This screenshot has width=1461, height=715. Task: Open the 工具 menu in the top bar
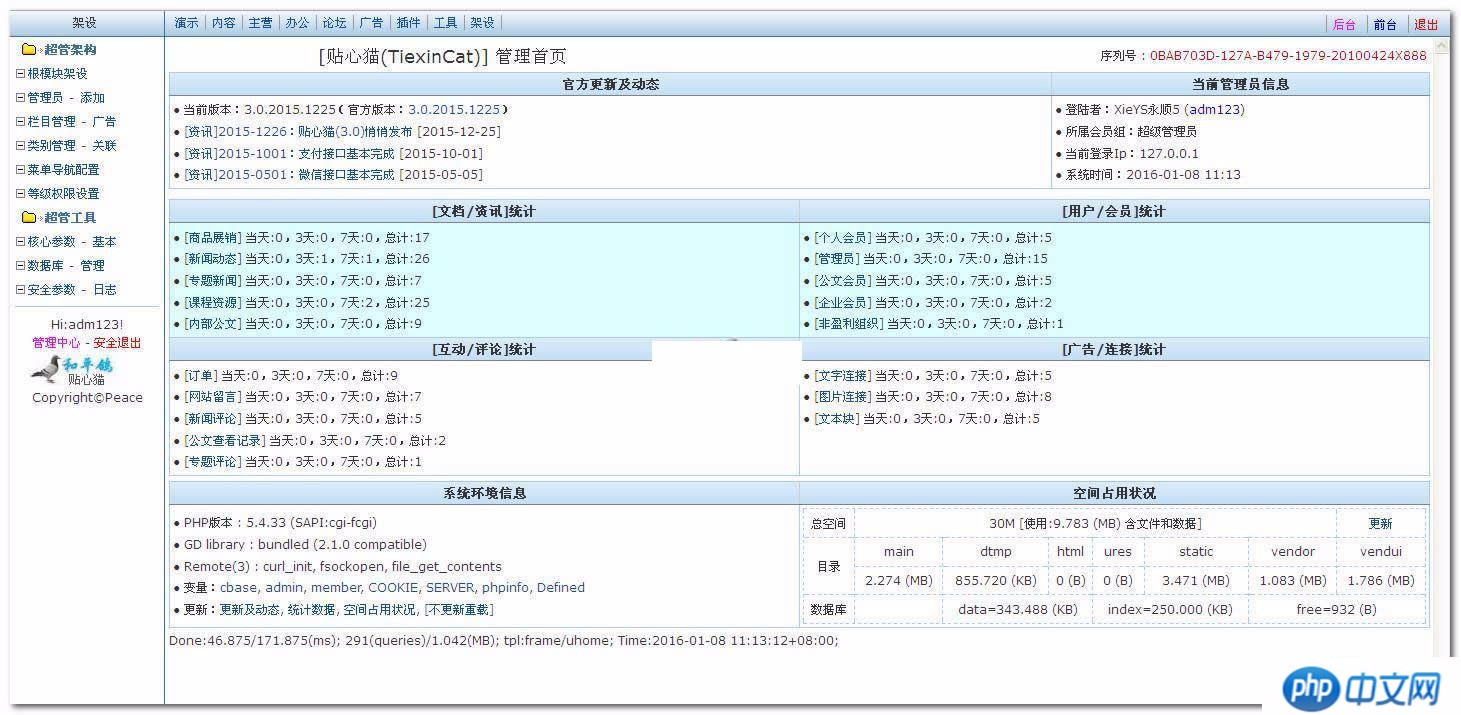(x=445, y=23)
